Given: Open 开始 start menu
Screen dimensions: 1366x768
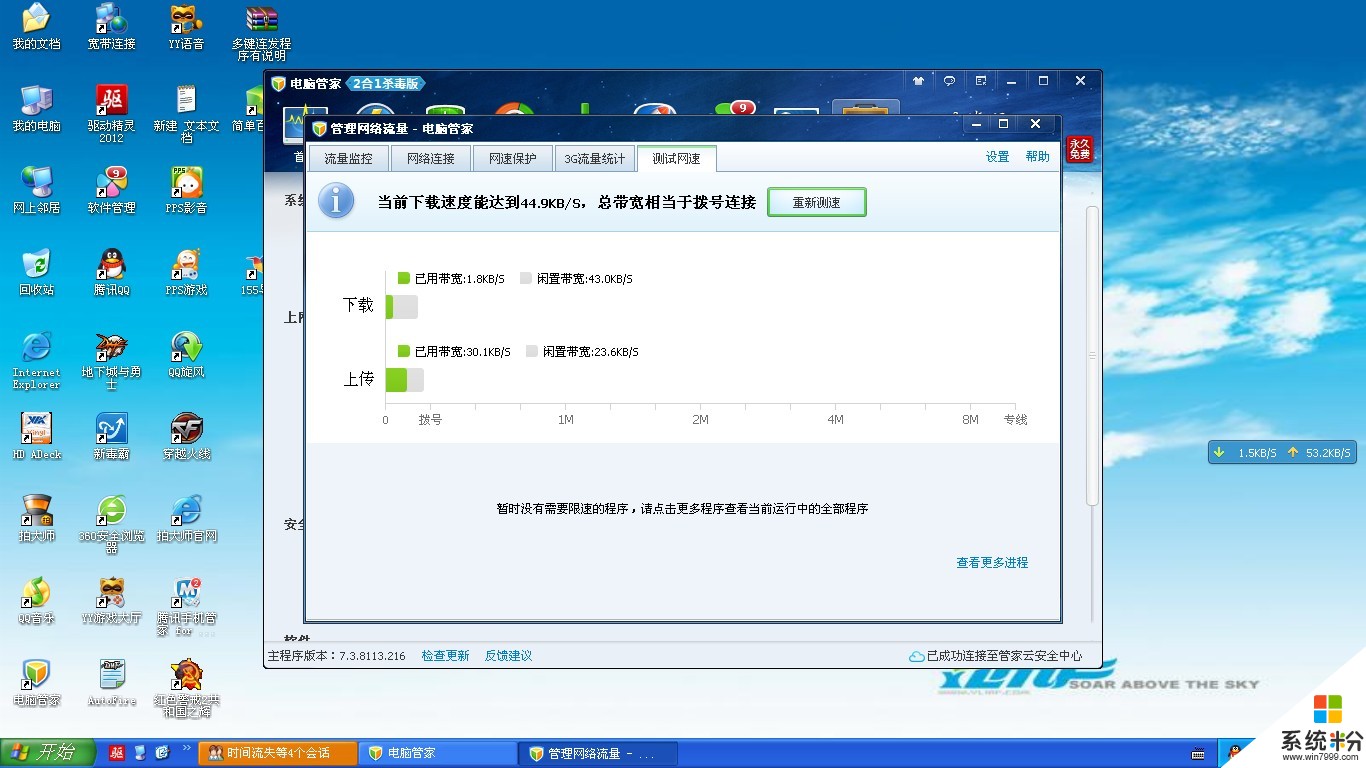Looking at the screenshot, I should click(x=48, y=752).
